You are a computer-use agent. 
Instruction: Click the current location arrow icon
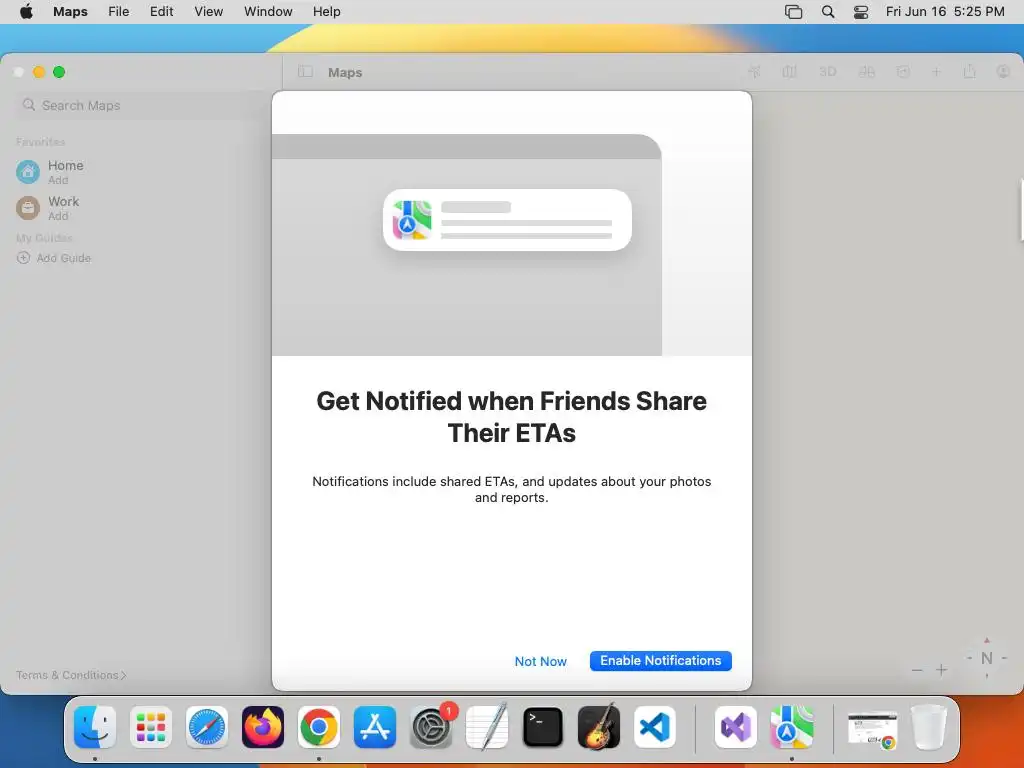(754, 72)
